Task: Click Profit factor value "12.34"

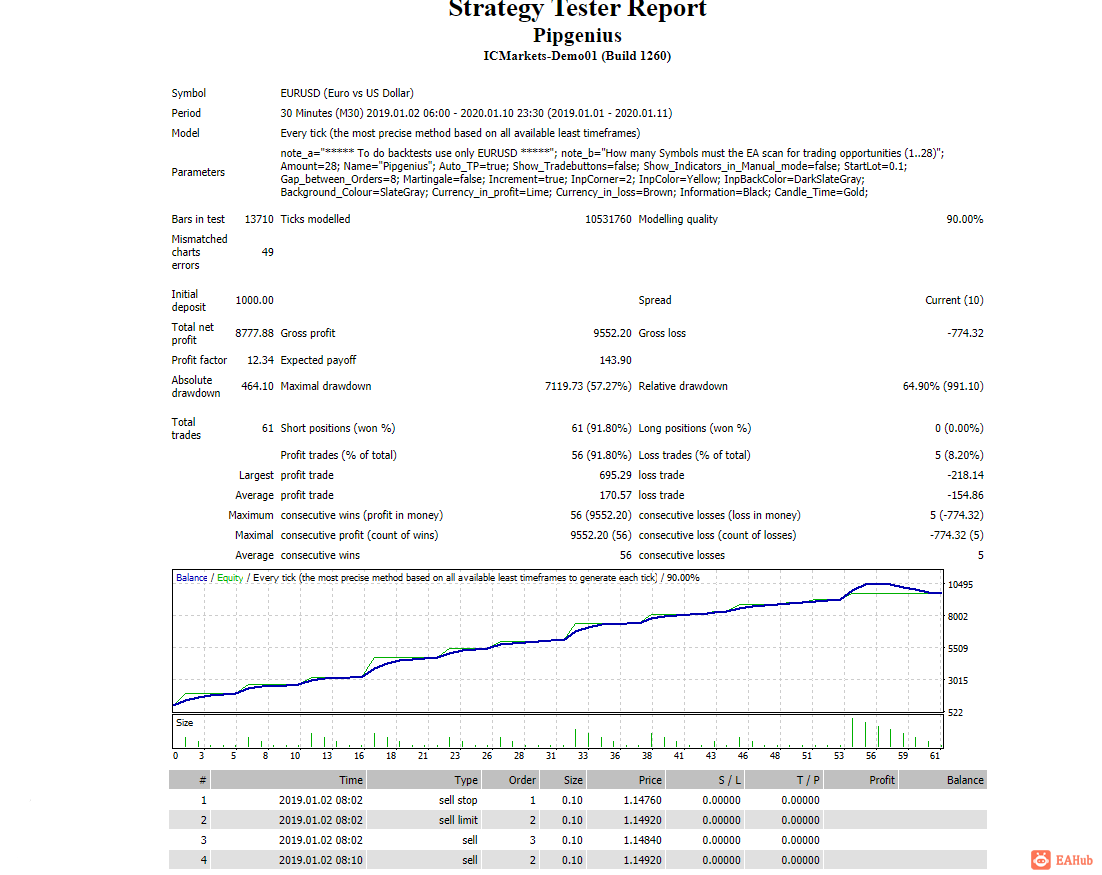Action: point(260,360)
